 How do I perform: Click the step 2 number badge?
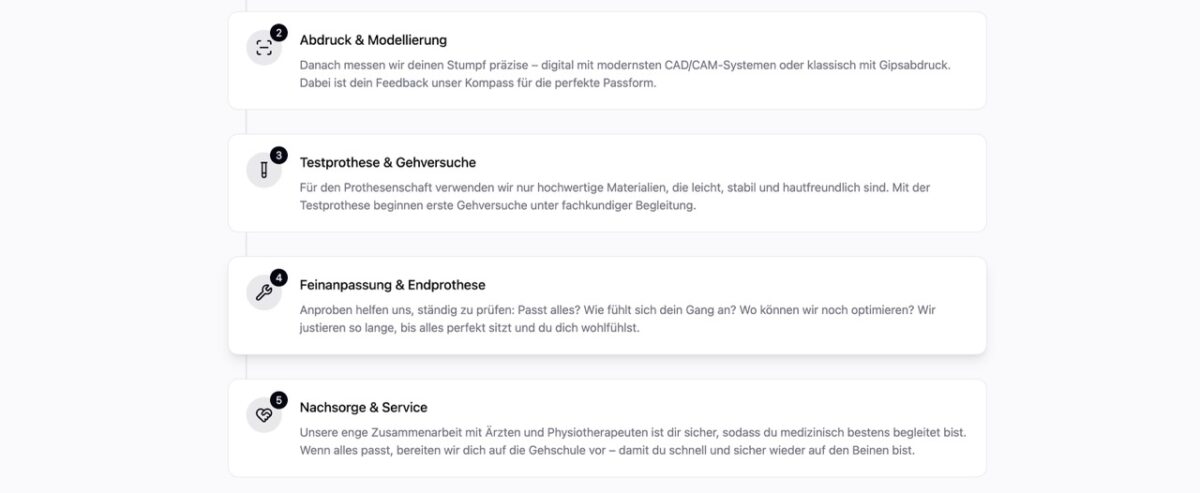coord(278,33)
